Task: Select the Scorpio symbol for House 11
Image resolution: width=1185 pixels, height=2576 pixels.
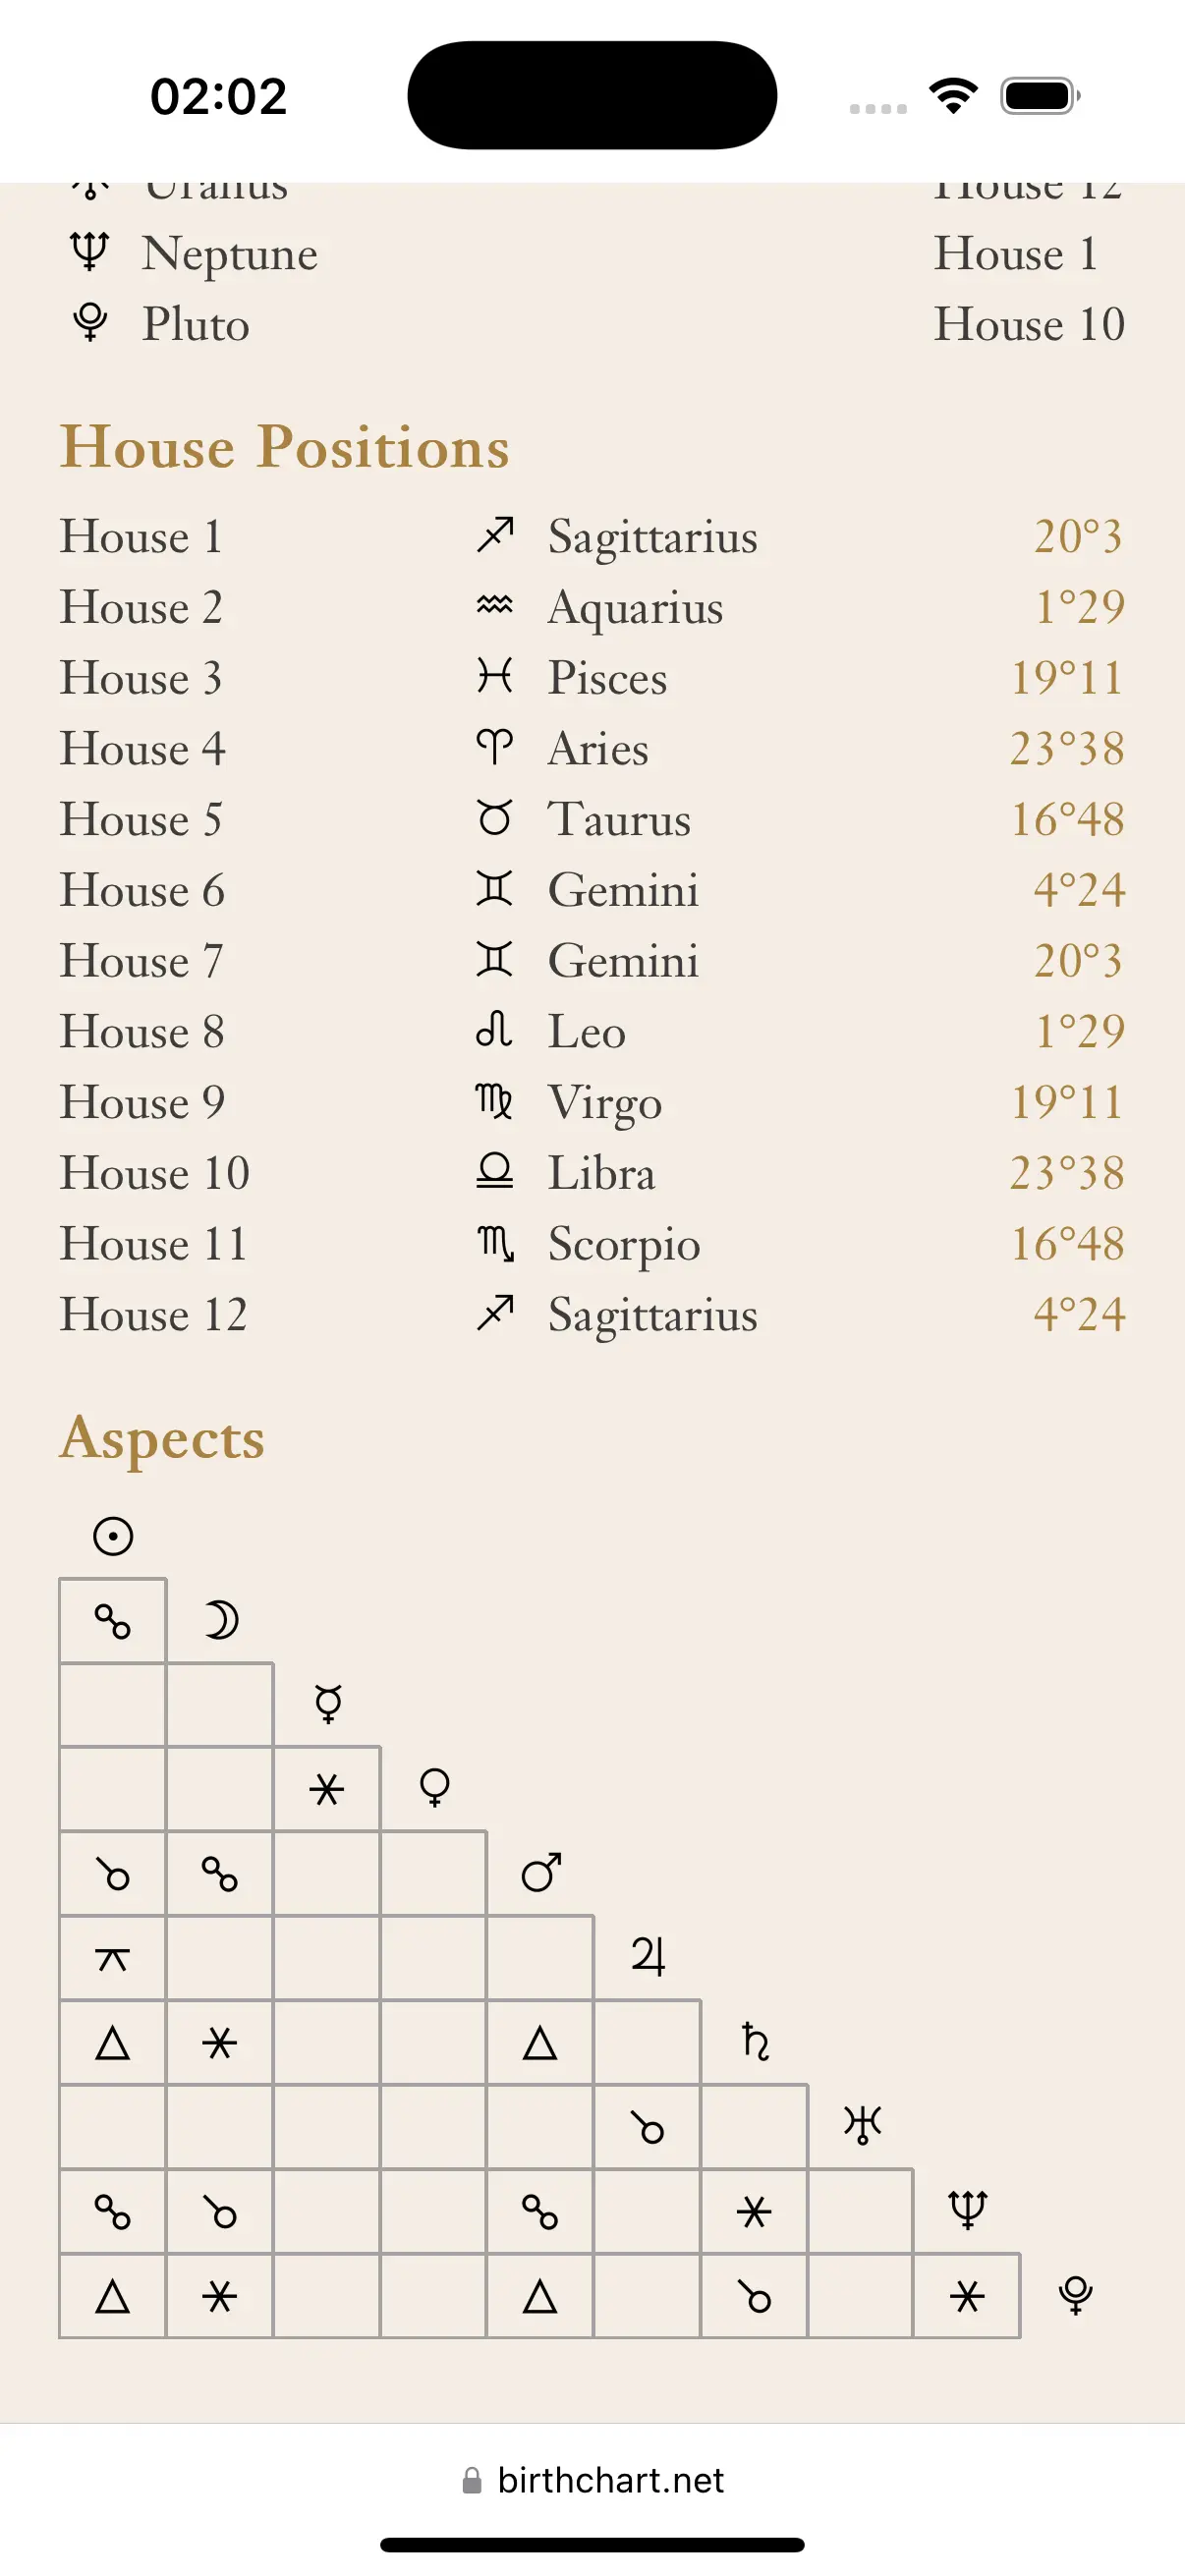Action: [495, 1243]
